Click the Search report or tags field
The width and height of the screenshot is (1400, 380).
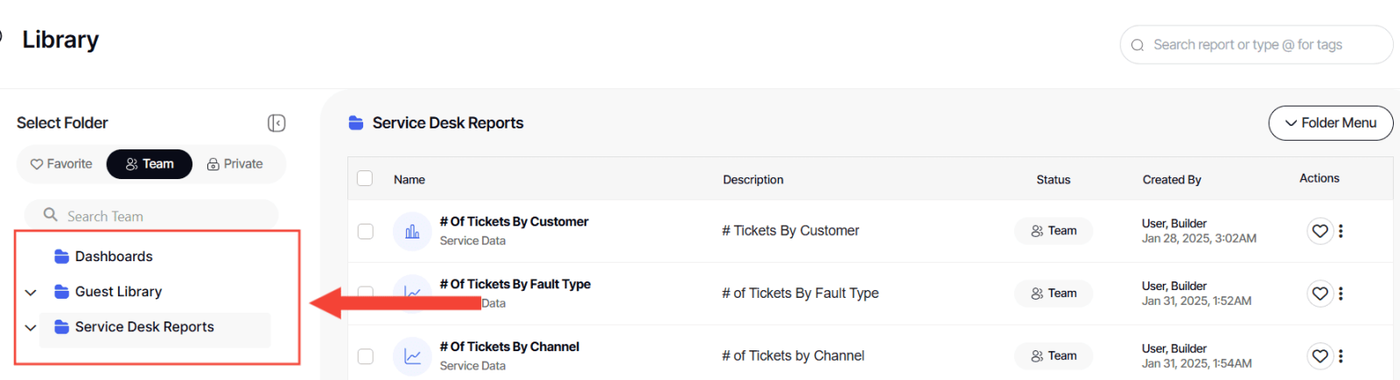[x=1256, y=45]
